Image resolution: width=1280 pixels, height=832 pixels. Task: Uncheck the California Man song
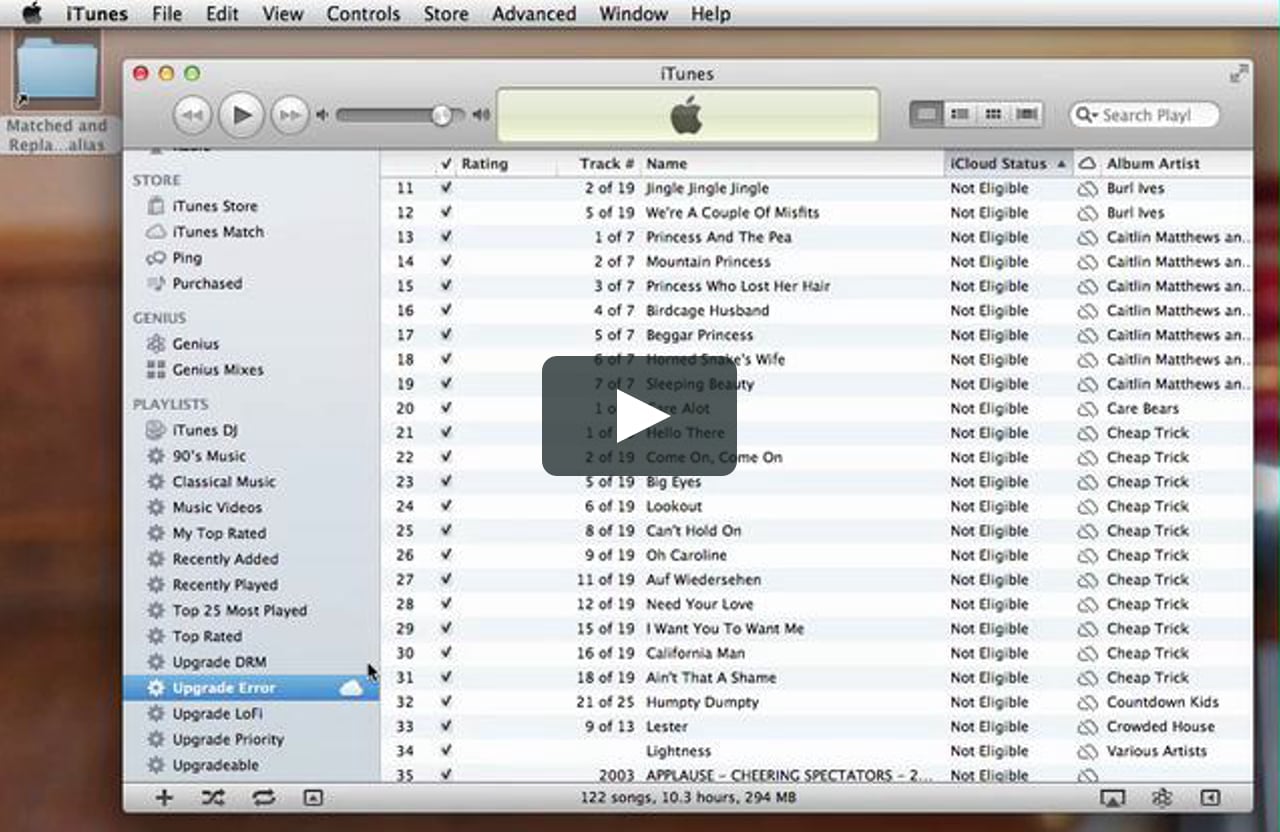(446, 653)
